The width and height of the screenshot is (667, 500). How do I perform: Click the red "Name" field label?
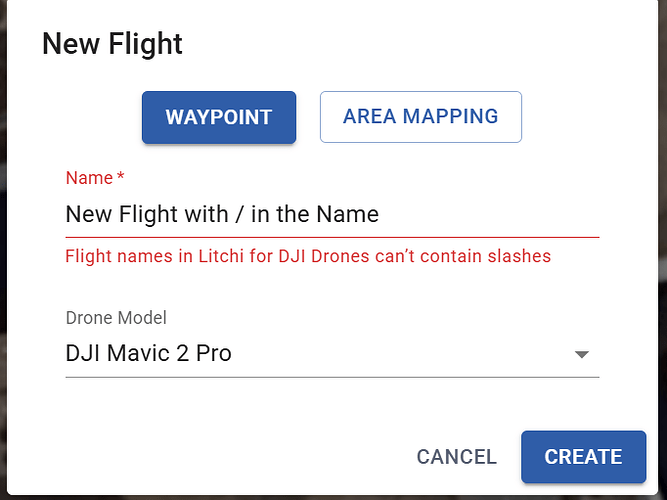[x=89, y=178]
